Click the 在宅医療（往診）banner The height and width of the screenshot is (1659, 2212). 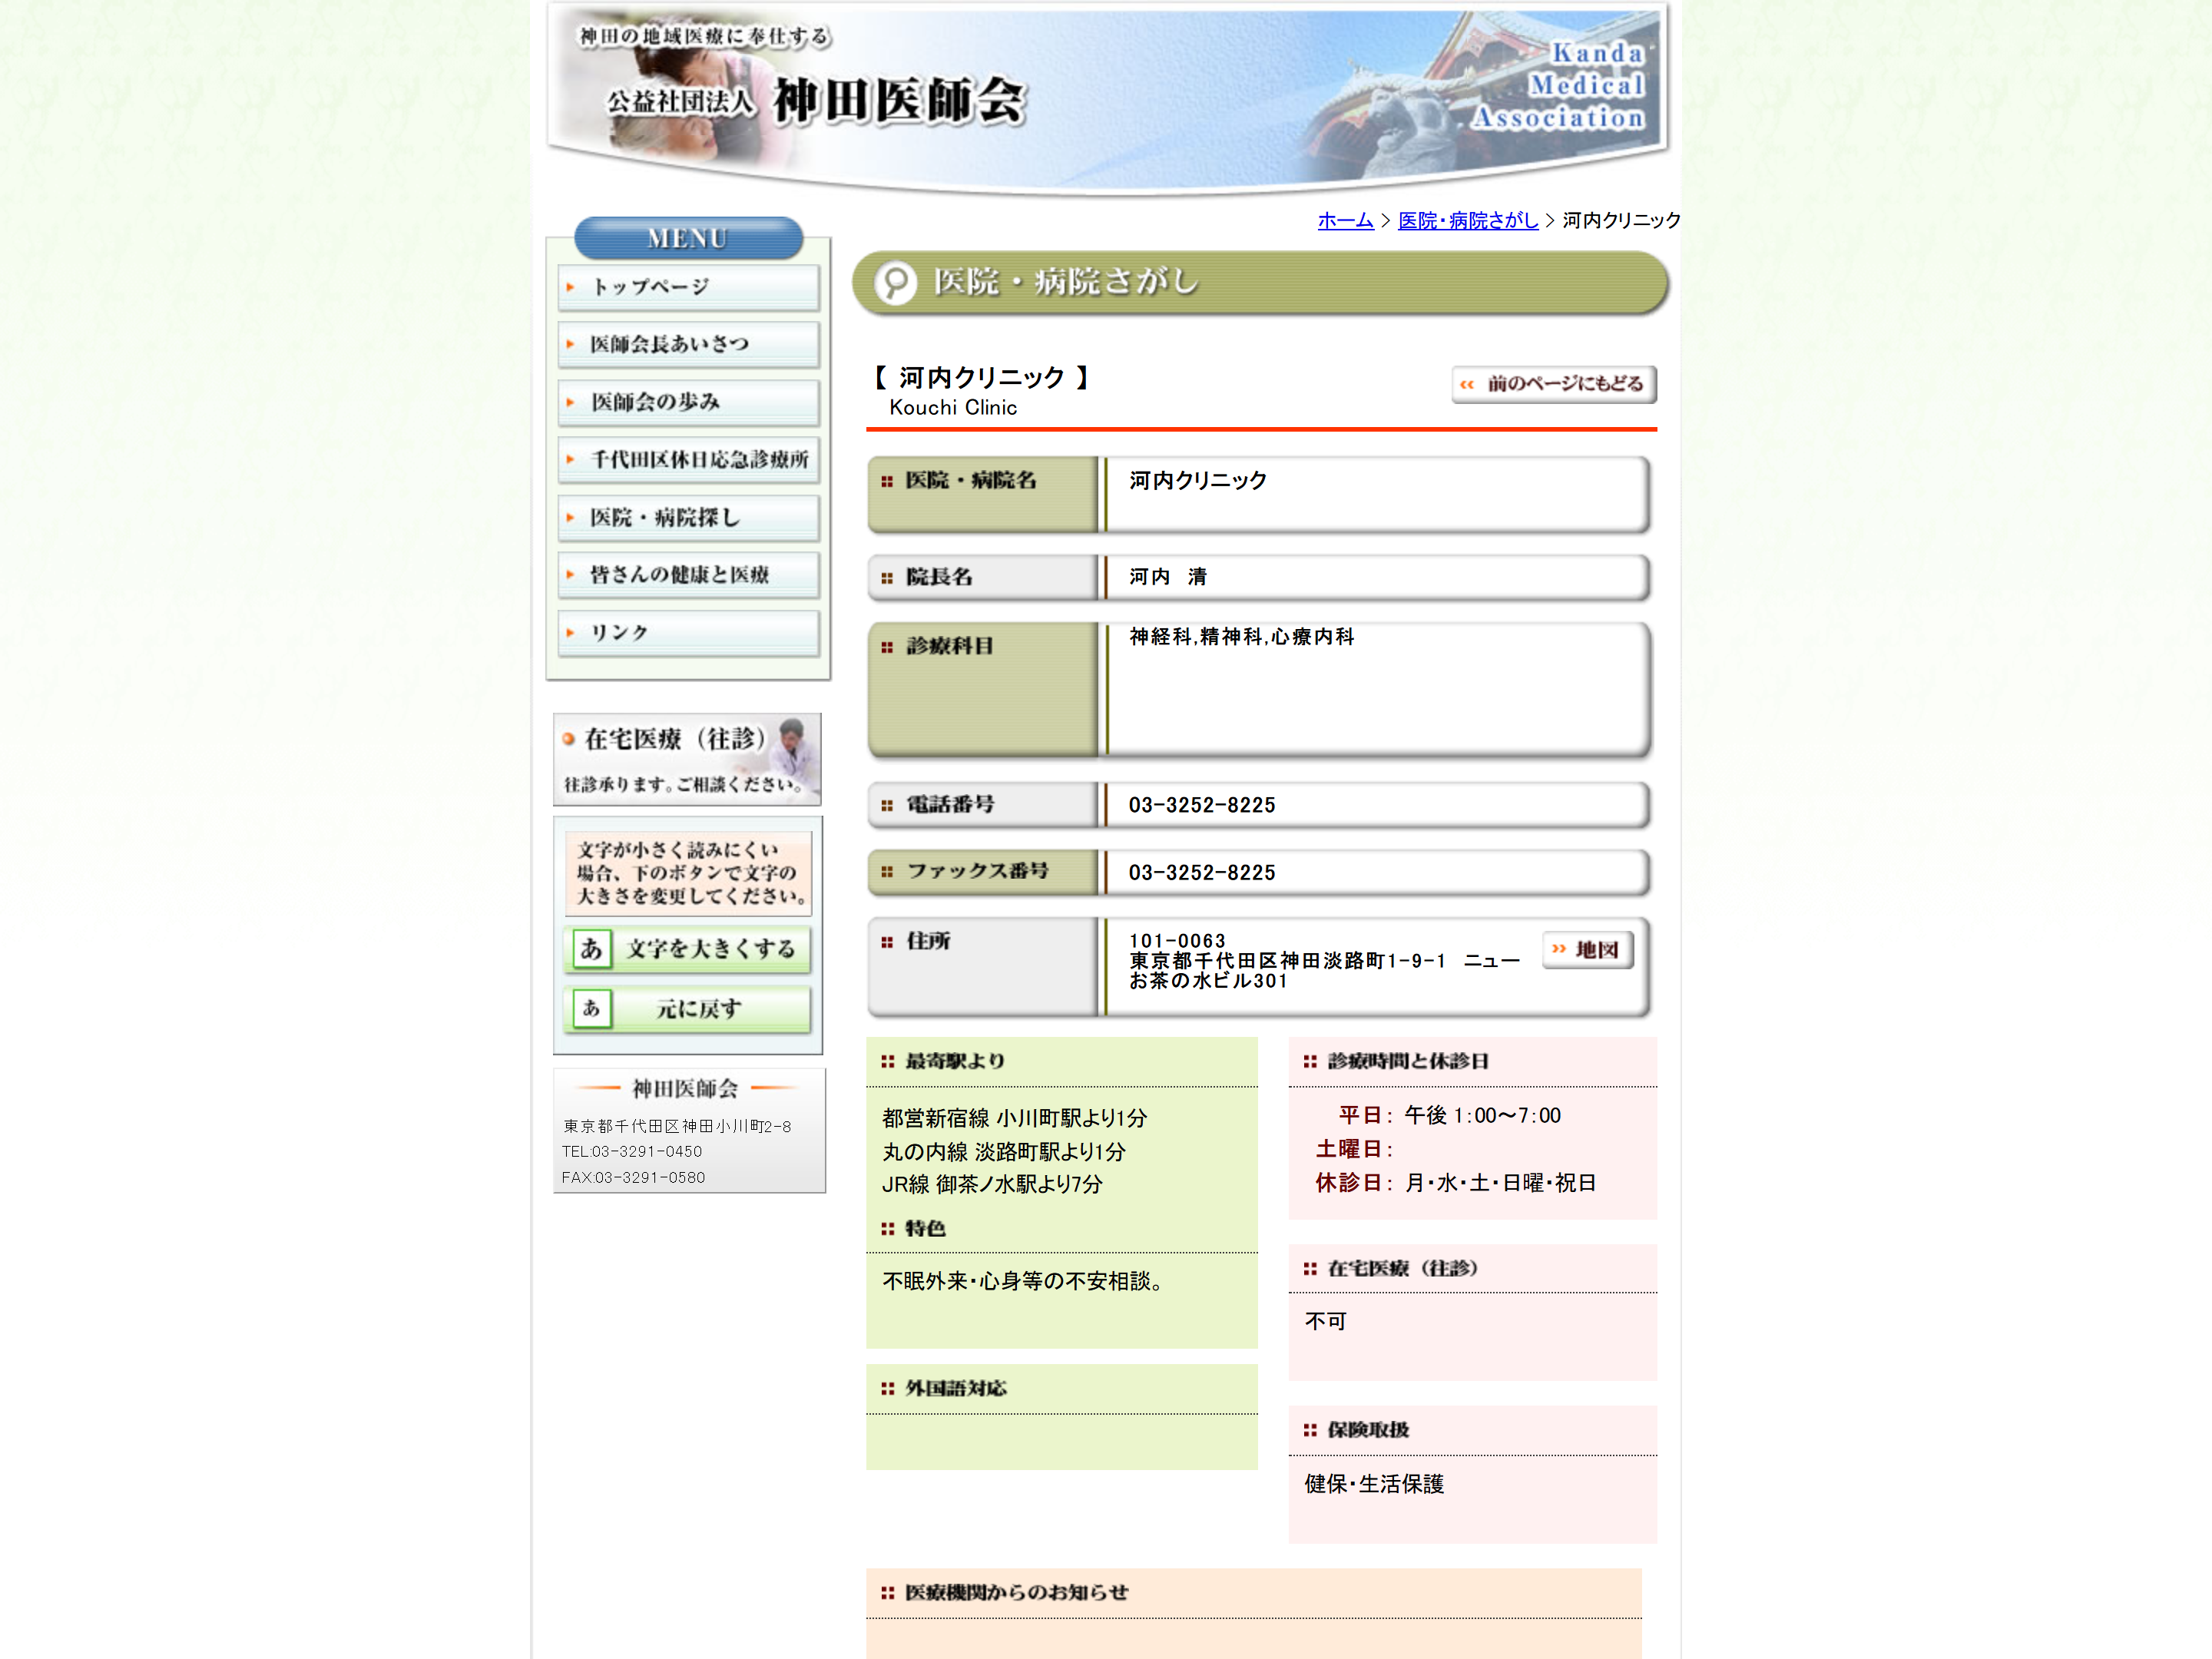coord(688,759)
